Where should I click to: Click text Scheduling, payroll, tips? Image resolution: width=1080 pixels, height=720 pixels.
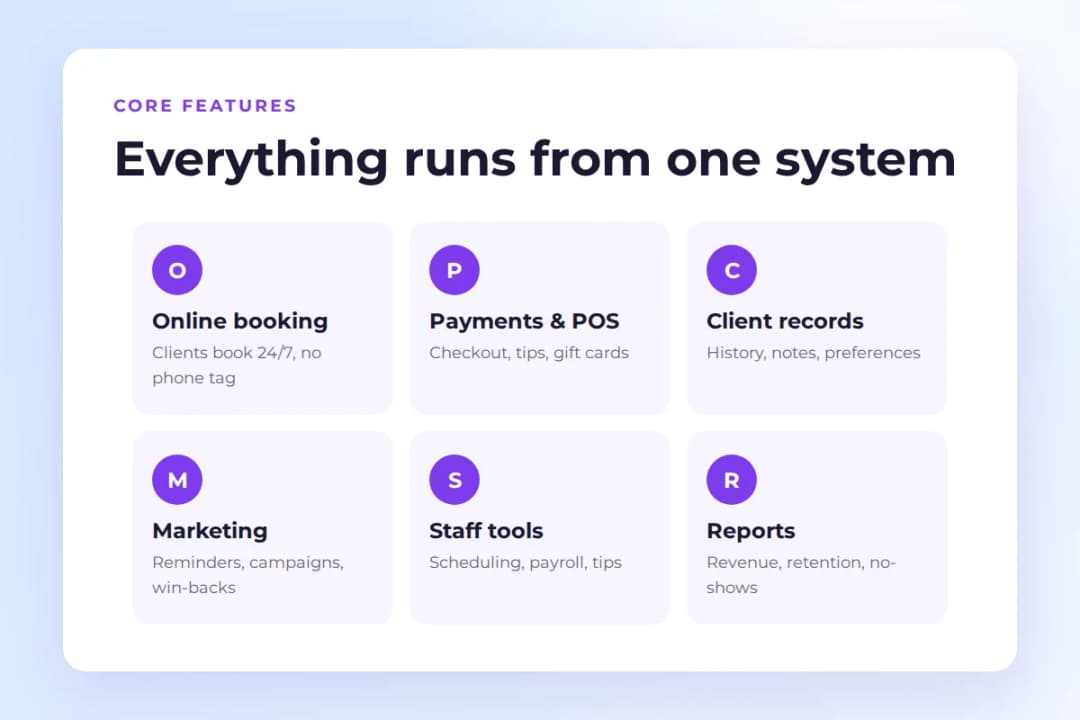tap(526, 562)
